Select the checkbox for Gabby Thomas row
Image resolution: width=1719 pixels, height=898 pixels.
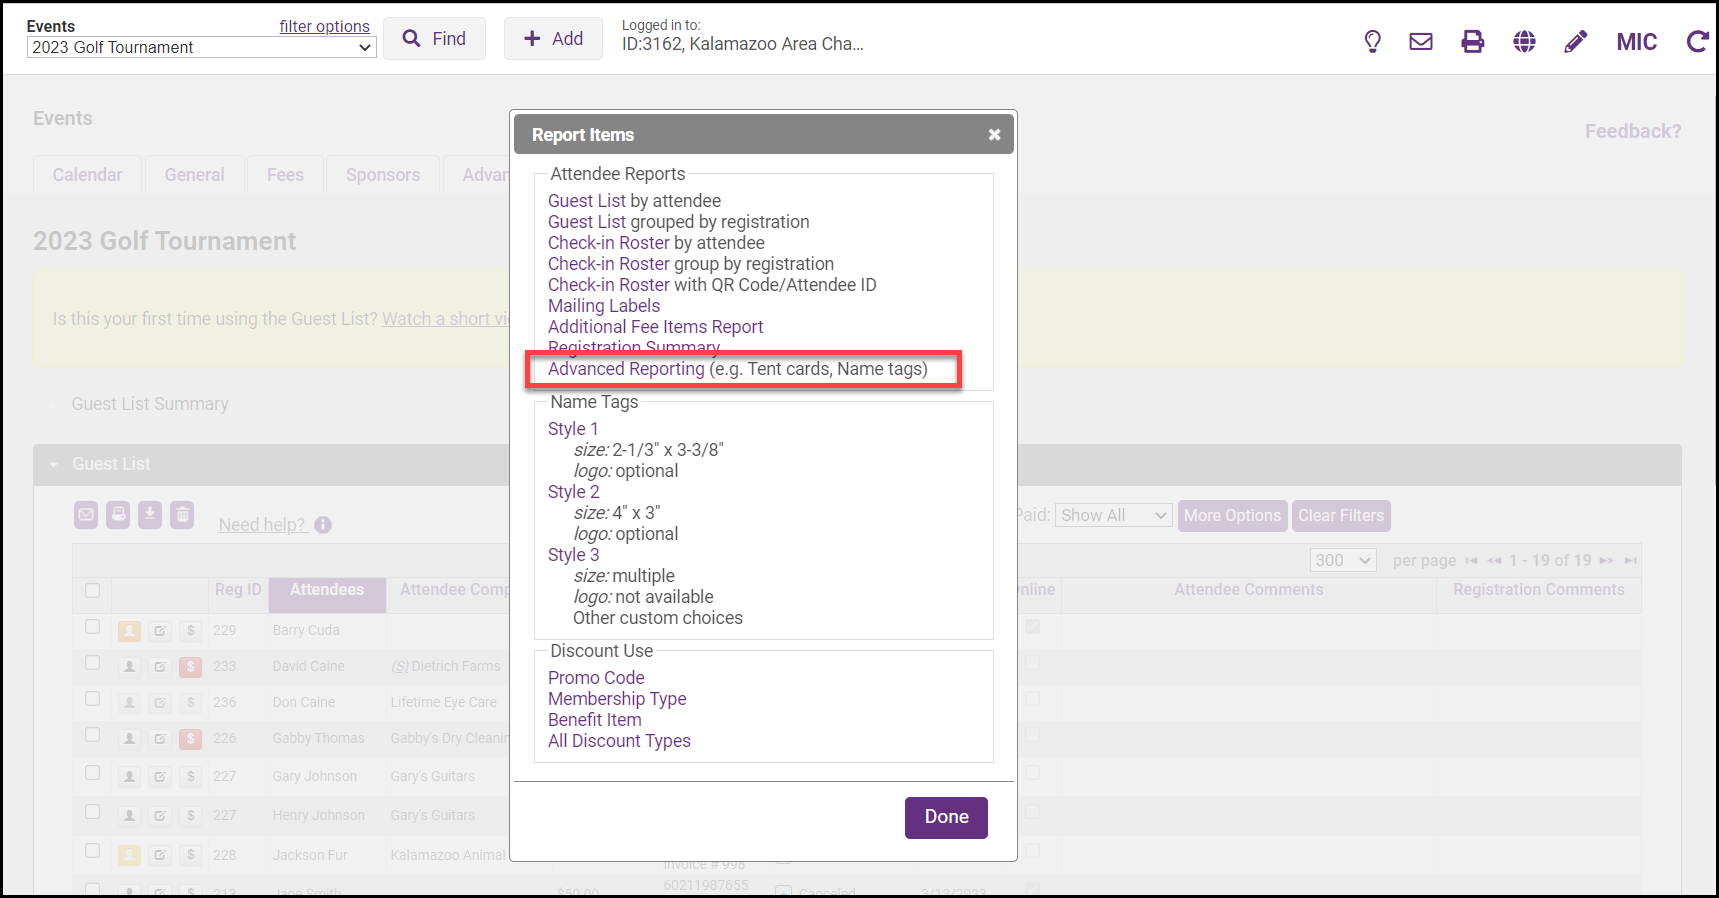pos(93,735)
